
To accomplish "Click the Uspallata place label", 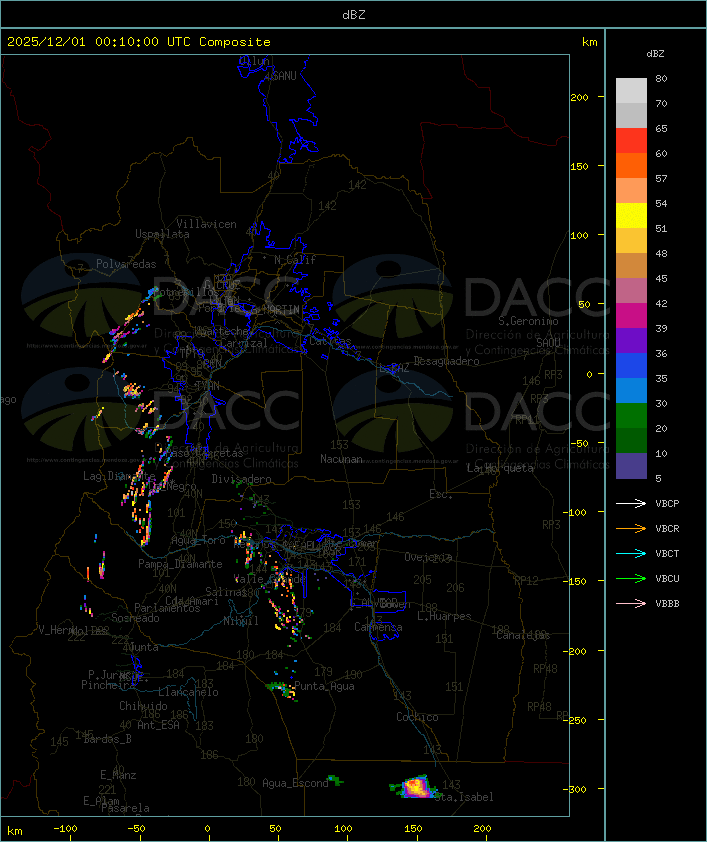I will point(162,235).
